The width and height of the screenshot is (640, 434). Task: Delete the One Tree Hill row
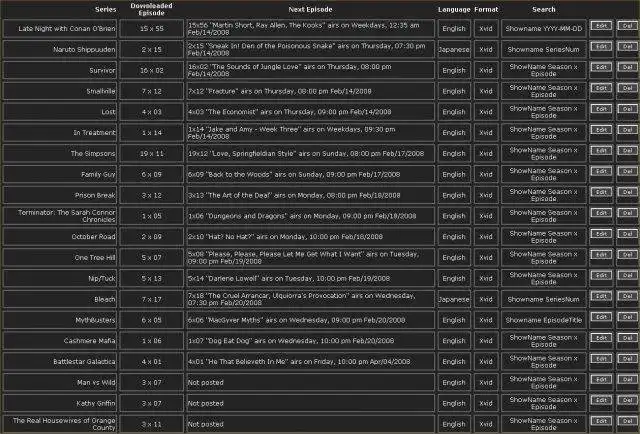point(627,254)
